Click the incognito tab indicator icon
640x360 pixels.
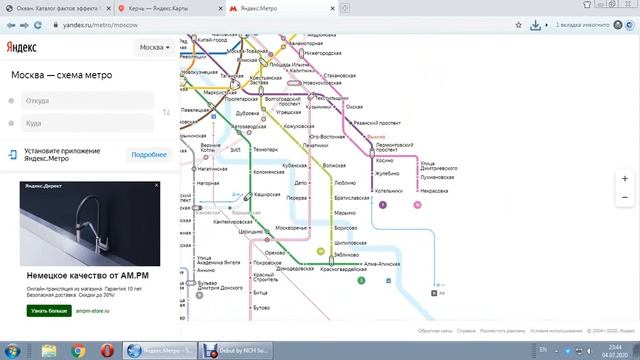coord(618,25)
